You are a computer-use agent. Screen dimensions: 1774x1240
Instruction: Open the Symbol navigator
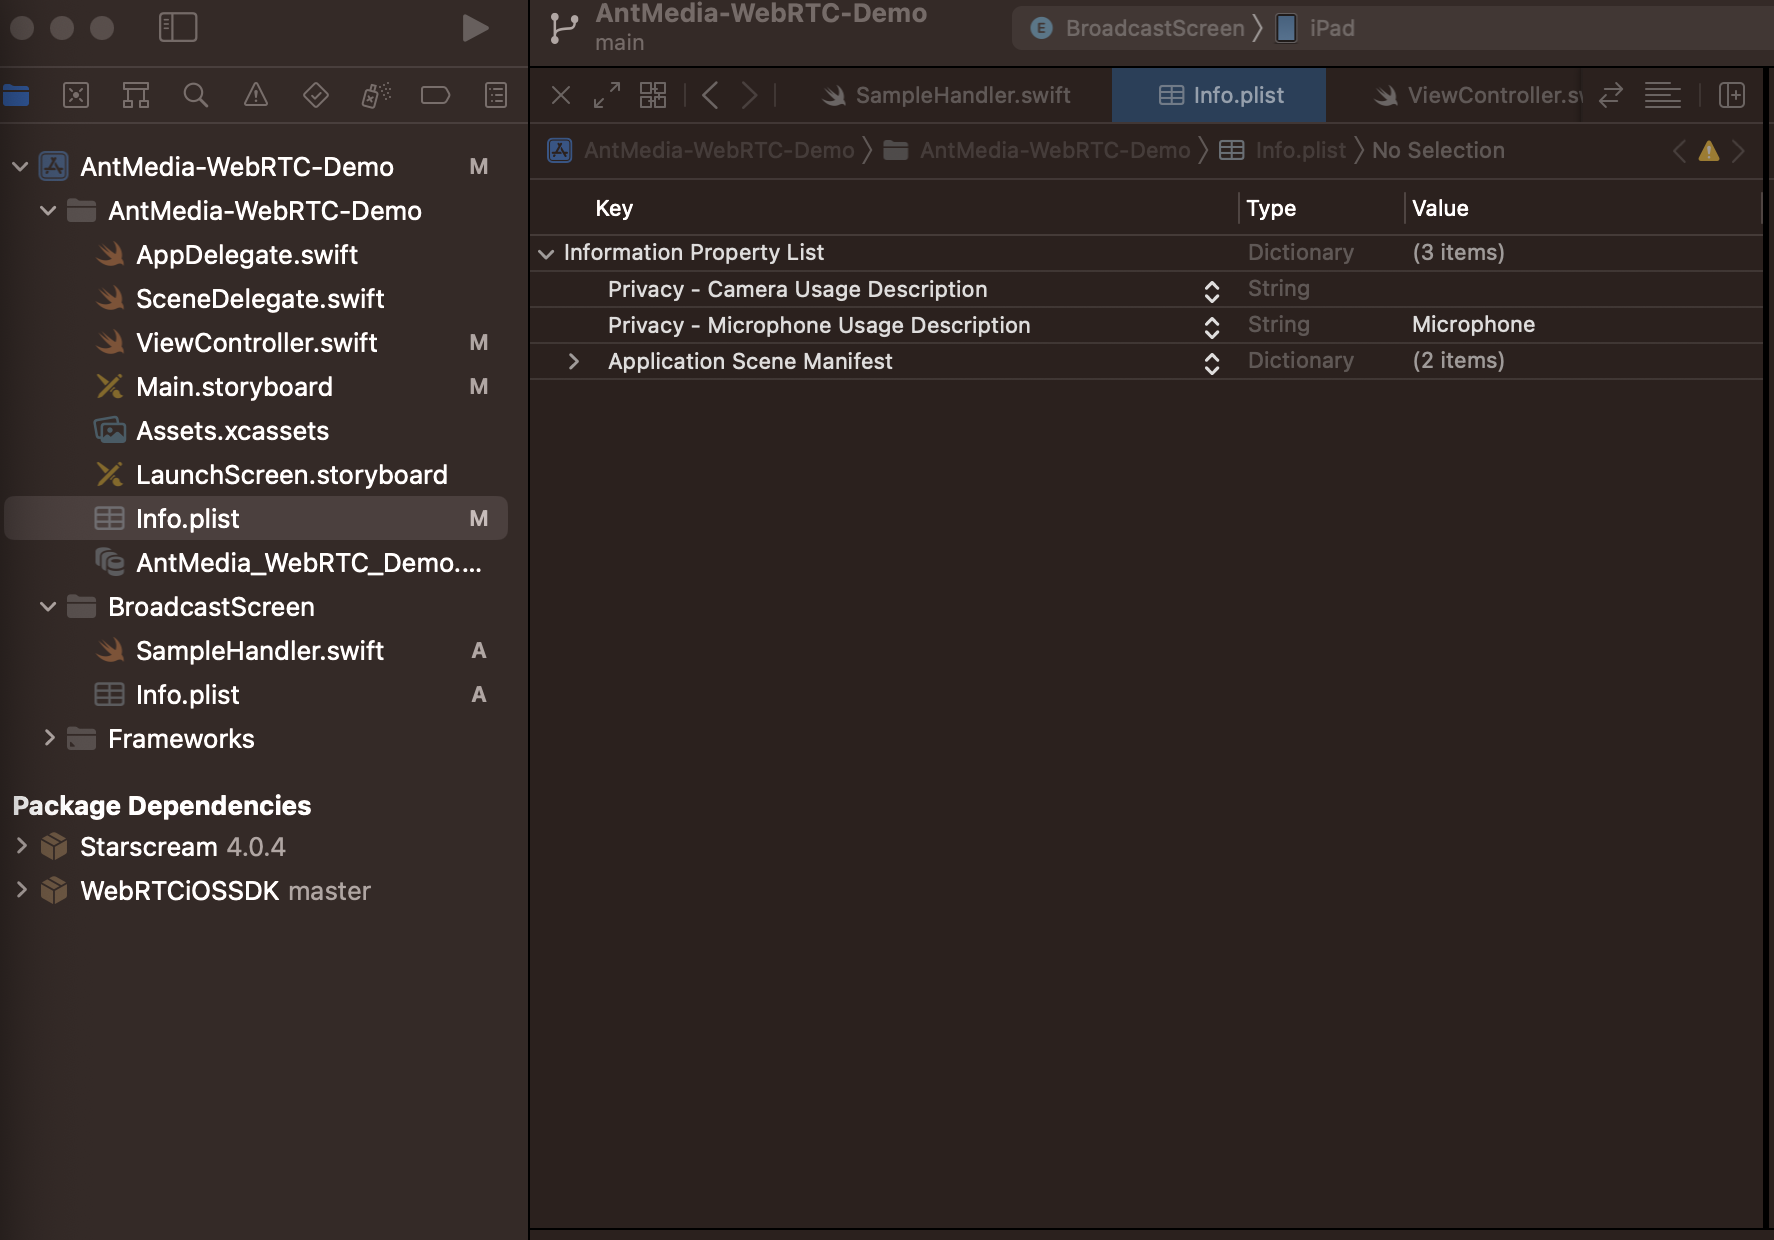(136, 95)
